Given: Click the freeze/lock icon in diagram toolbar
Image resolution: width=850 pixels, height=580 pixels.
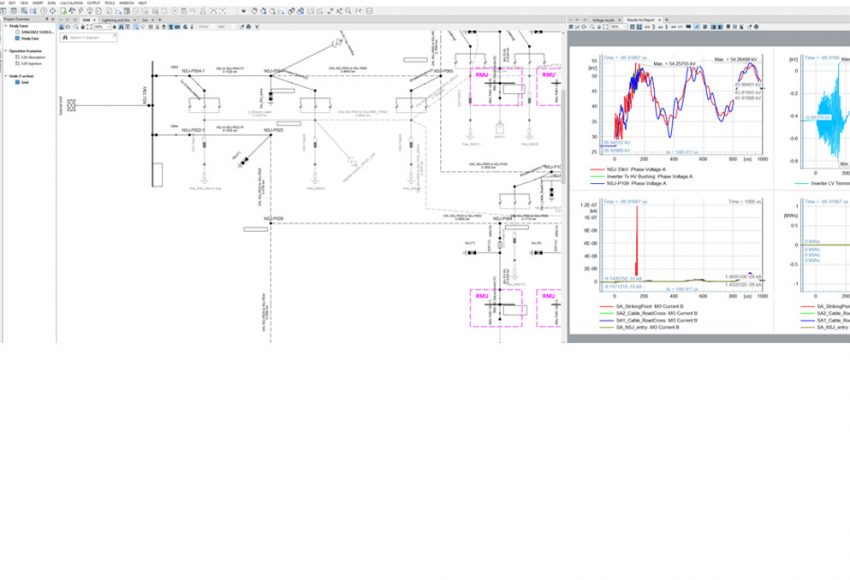Looking at the screenshot, I should pos(59,27).
